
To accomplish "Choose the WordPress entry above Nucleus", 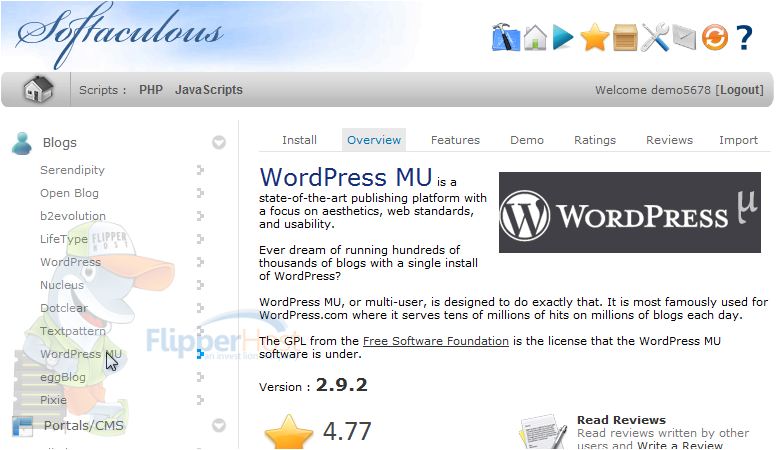I will click(70, 262).
